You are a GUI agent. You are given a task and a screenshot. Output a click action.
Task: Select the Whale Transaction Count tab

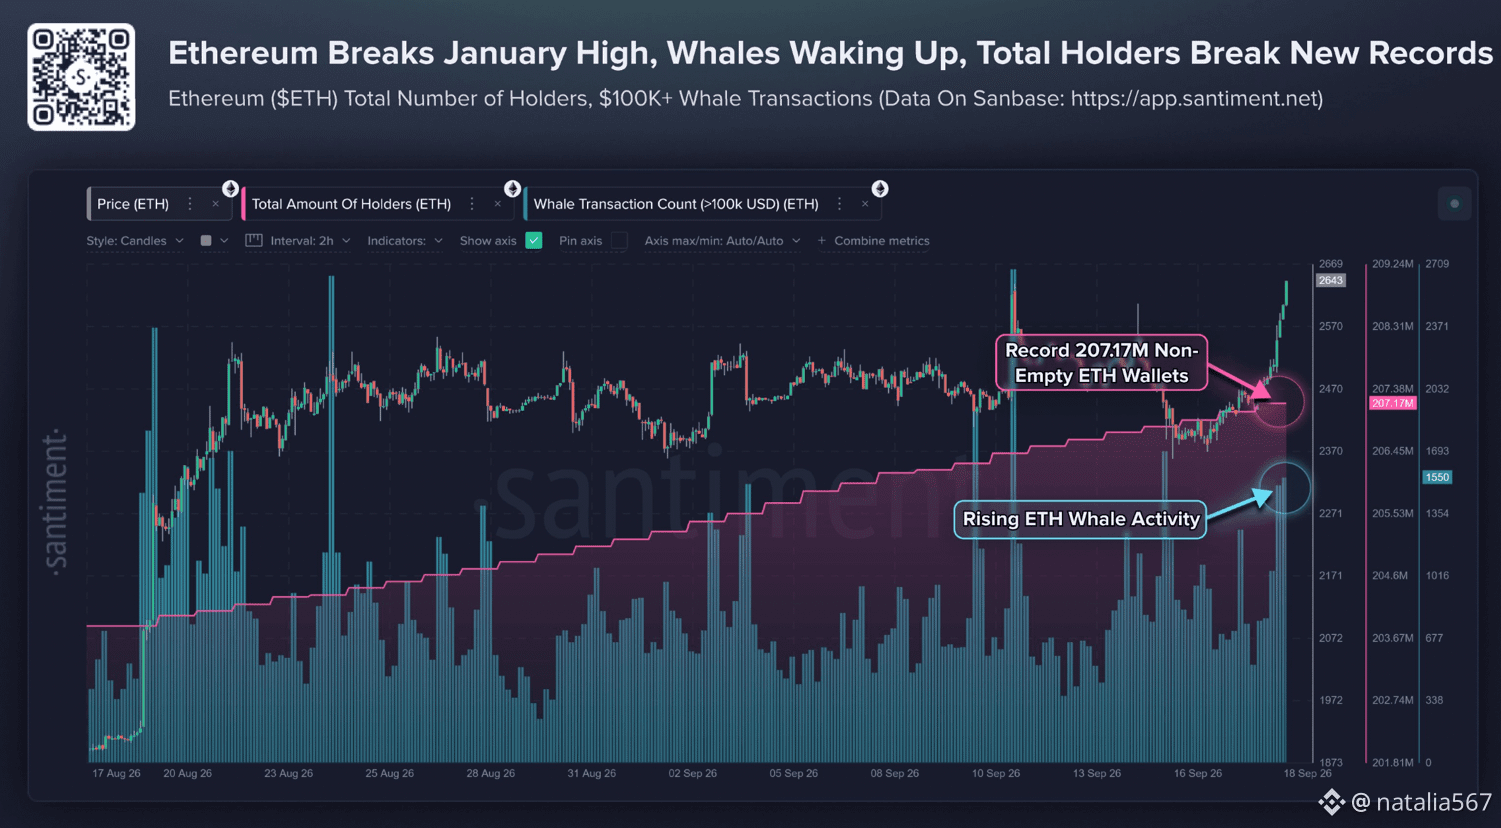(x=676, y=204)
